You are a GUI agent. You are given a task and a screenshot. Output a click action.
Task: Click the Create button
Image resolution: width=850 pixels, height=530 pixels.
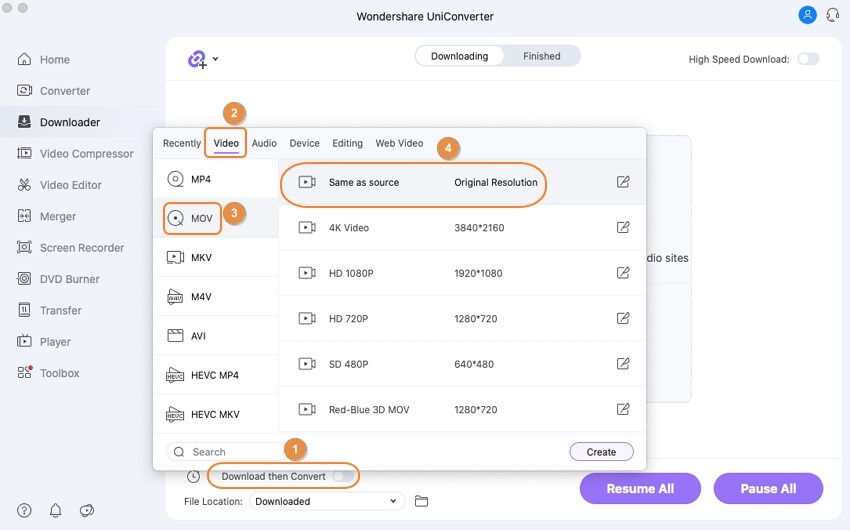point(601,452)
